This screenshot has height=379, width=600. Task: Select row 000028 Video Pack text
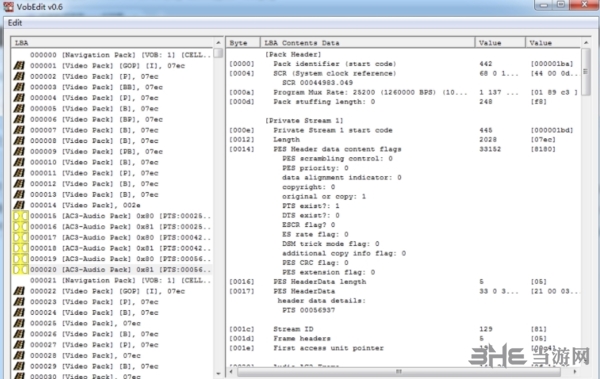tap(85, 356)
